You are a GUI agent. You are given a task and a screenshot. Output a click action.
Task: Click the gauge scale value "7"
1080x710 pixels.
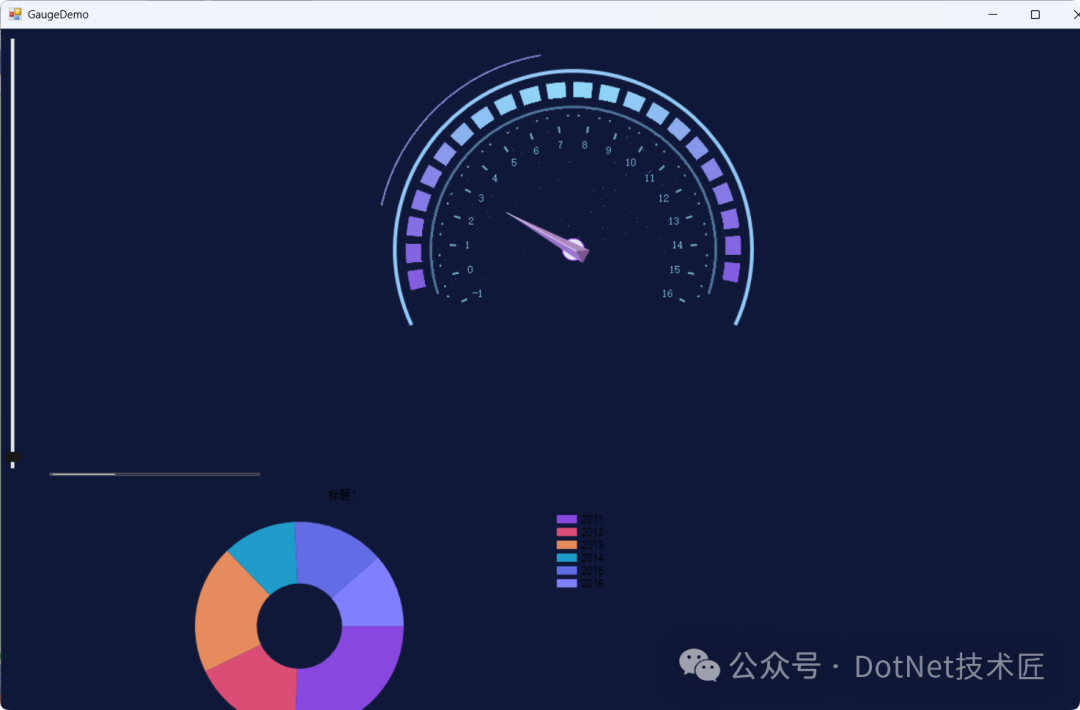(560, 145)
